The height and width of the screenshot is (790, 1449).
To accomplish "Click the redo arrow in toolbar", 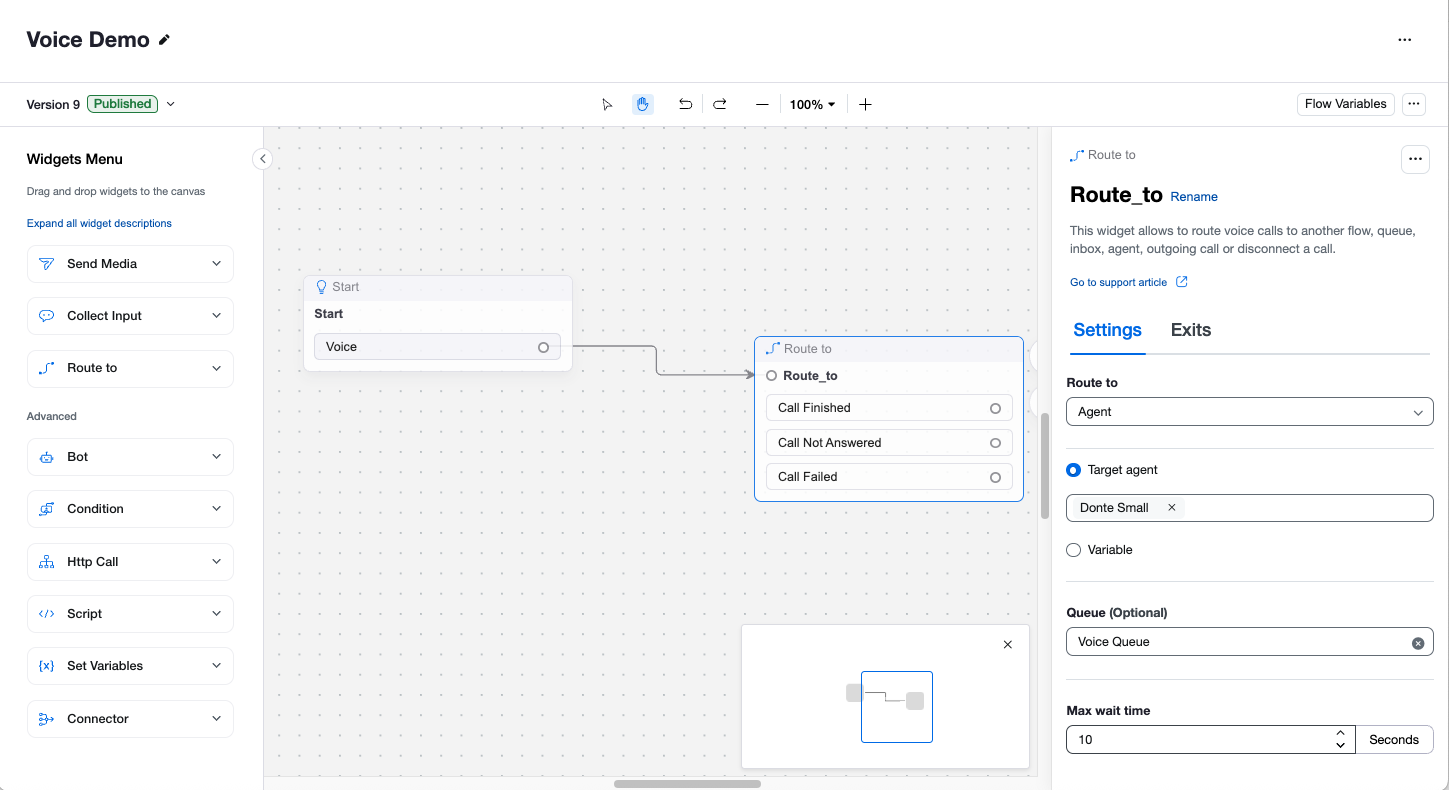I will pos(720,104).
